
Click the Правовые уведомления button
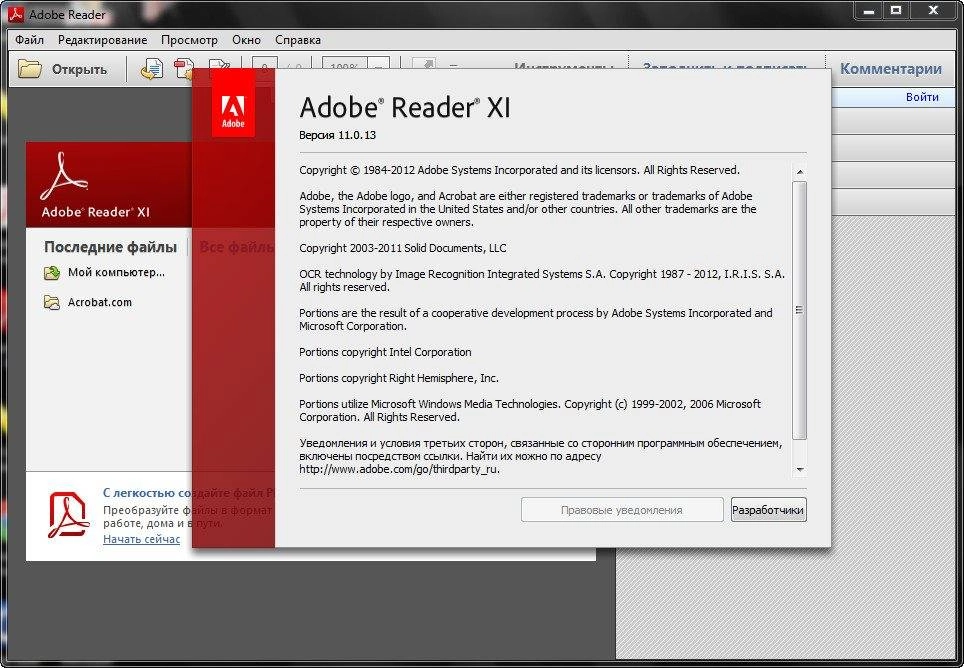pos(622,510)
